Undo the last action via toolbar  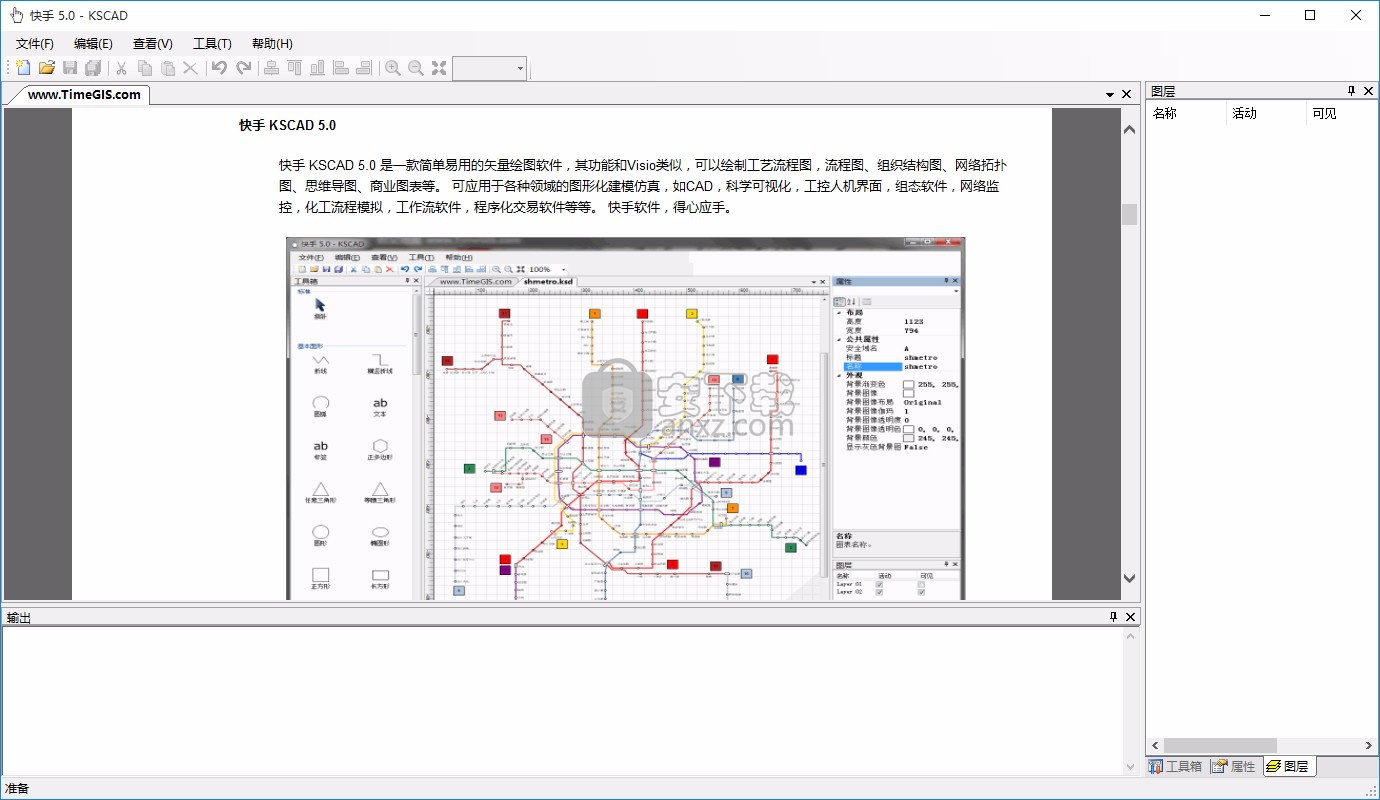click(219, 68)
